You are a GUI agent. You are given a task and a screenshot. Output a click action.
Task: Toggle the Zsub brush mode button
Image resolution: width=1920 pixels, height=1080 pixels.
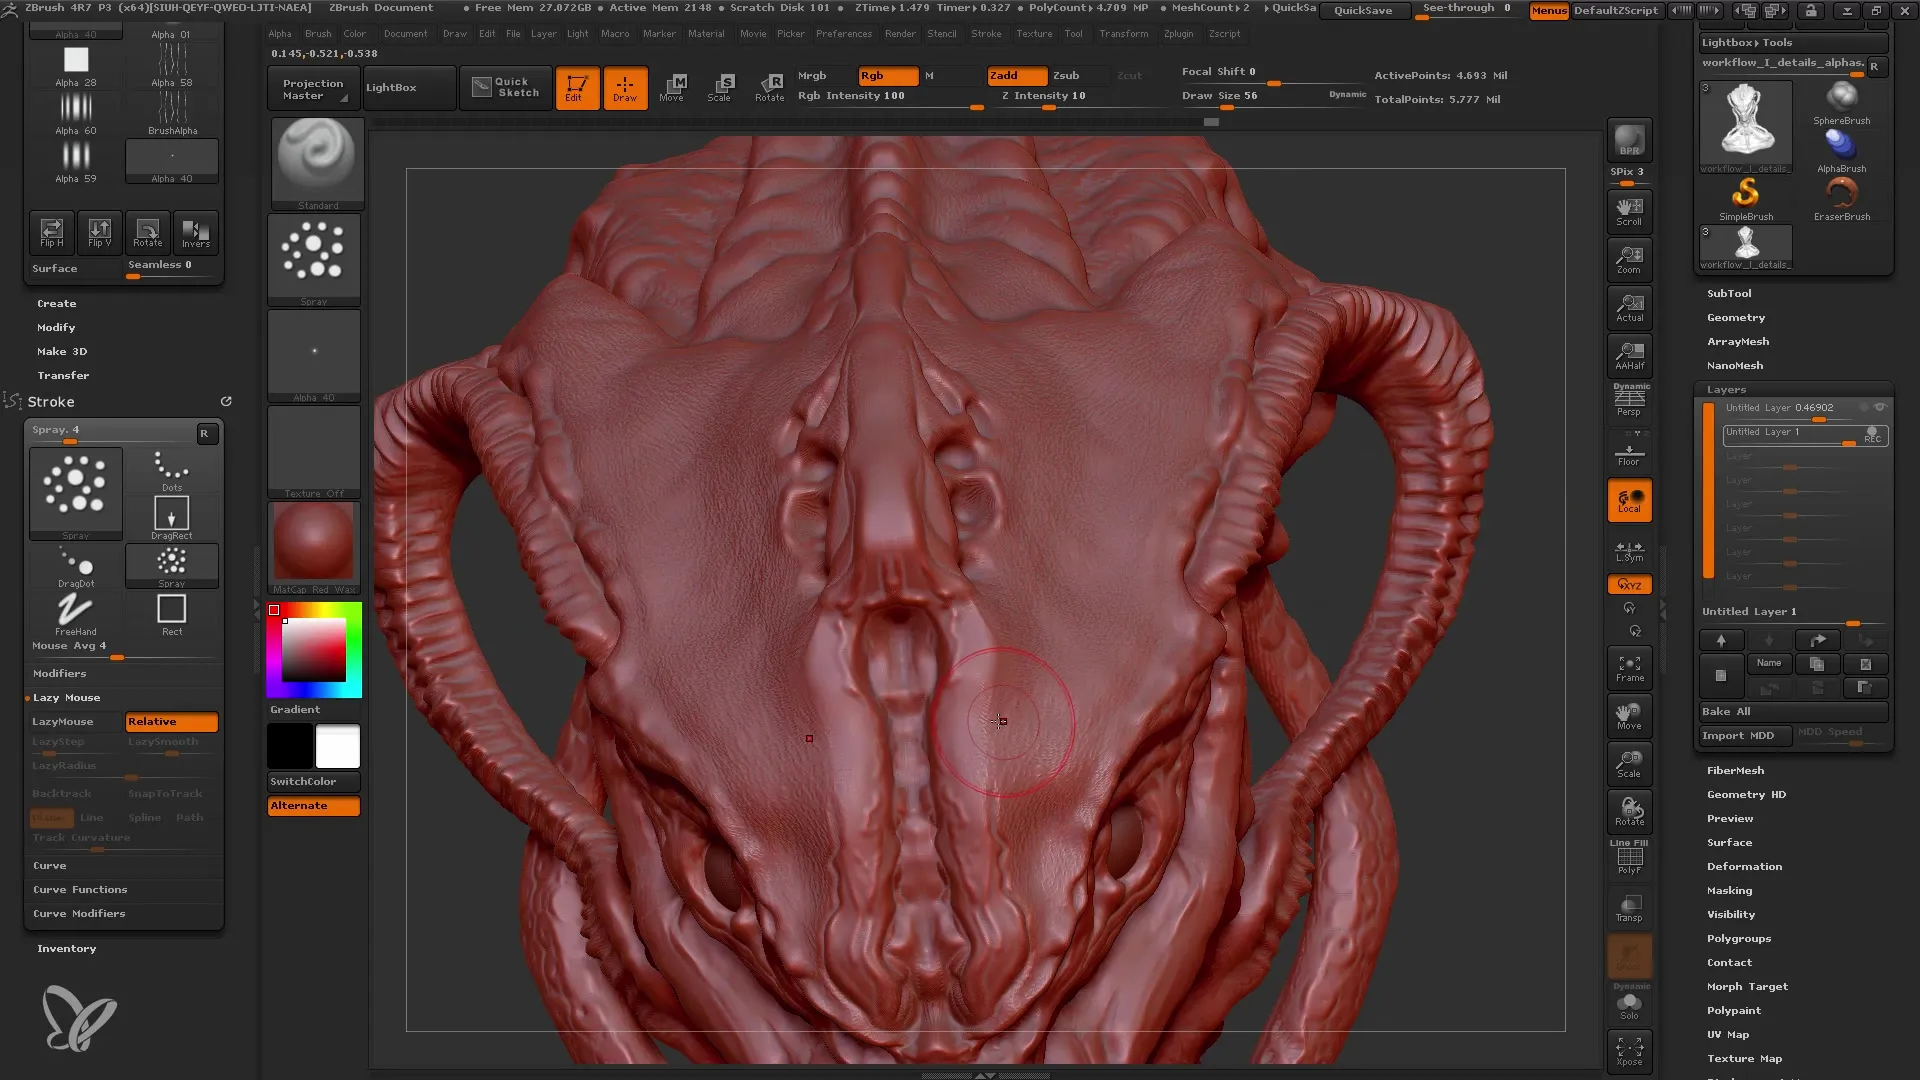(1067, 74)
